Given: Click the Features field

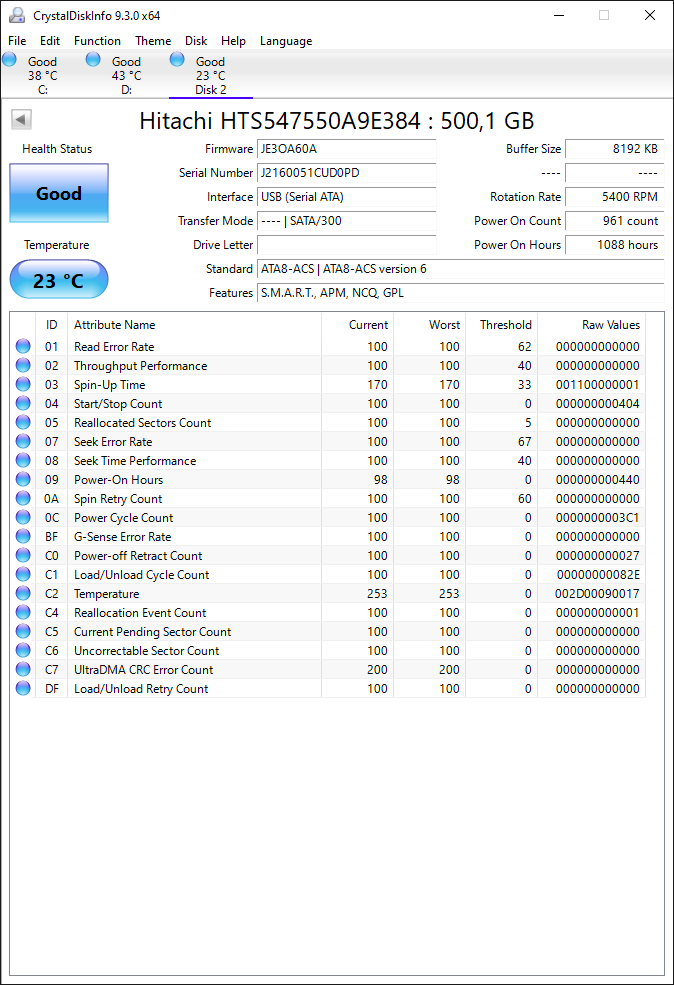Looking at the screenshot, I should [x=460, y=293].
